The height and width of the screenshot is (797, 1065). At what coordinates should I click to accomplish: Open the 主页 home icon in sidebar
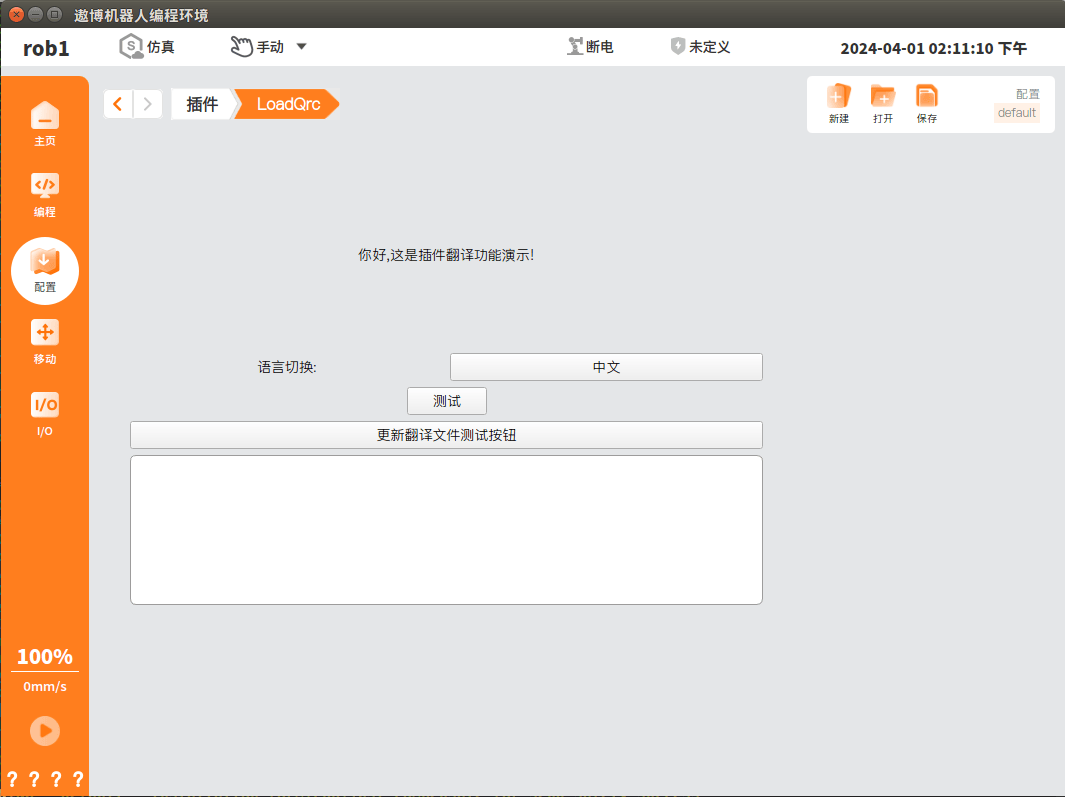click(x=45, y=124)
